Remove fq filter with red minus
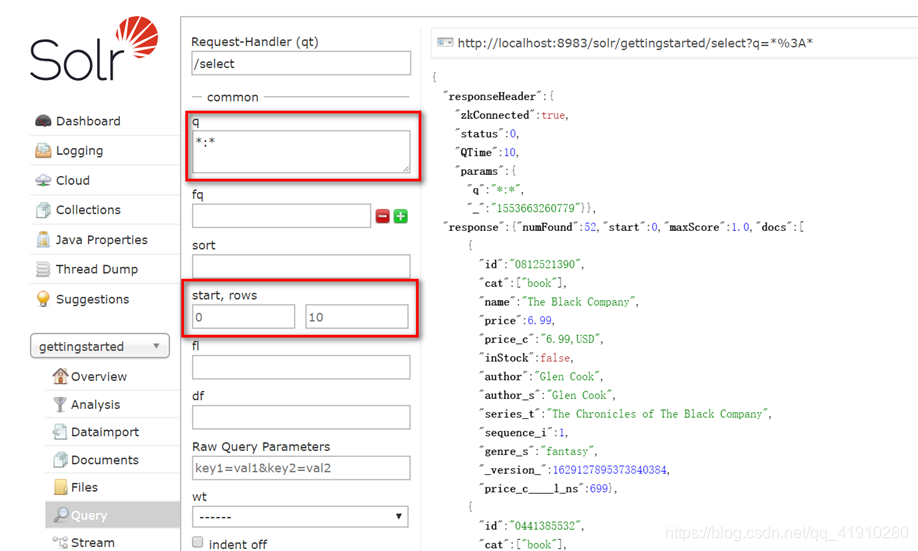This screenshot has width=918, height=551. tap(383, 217)
